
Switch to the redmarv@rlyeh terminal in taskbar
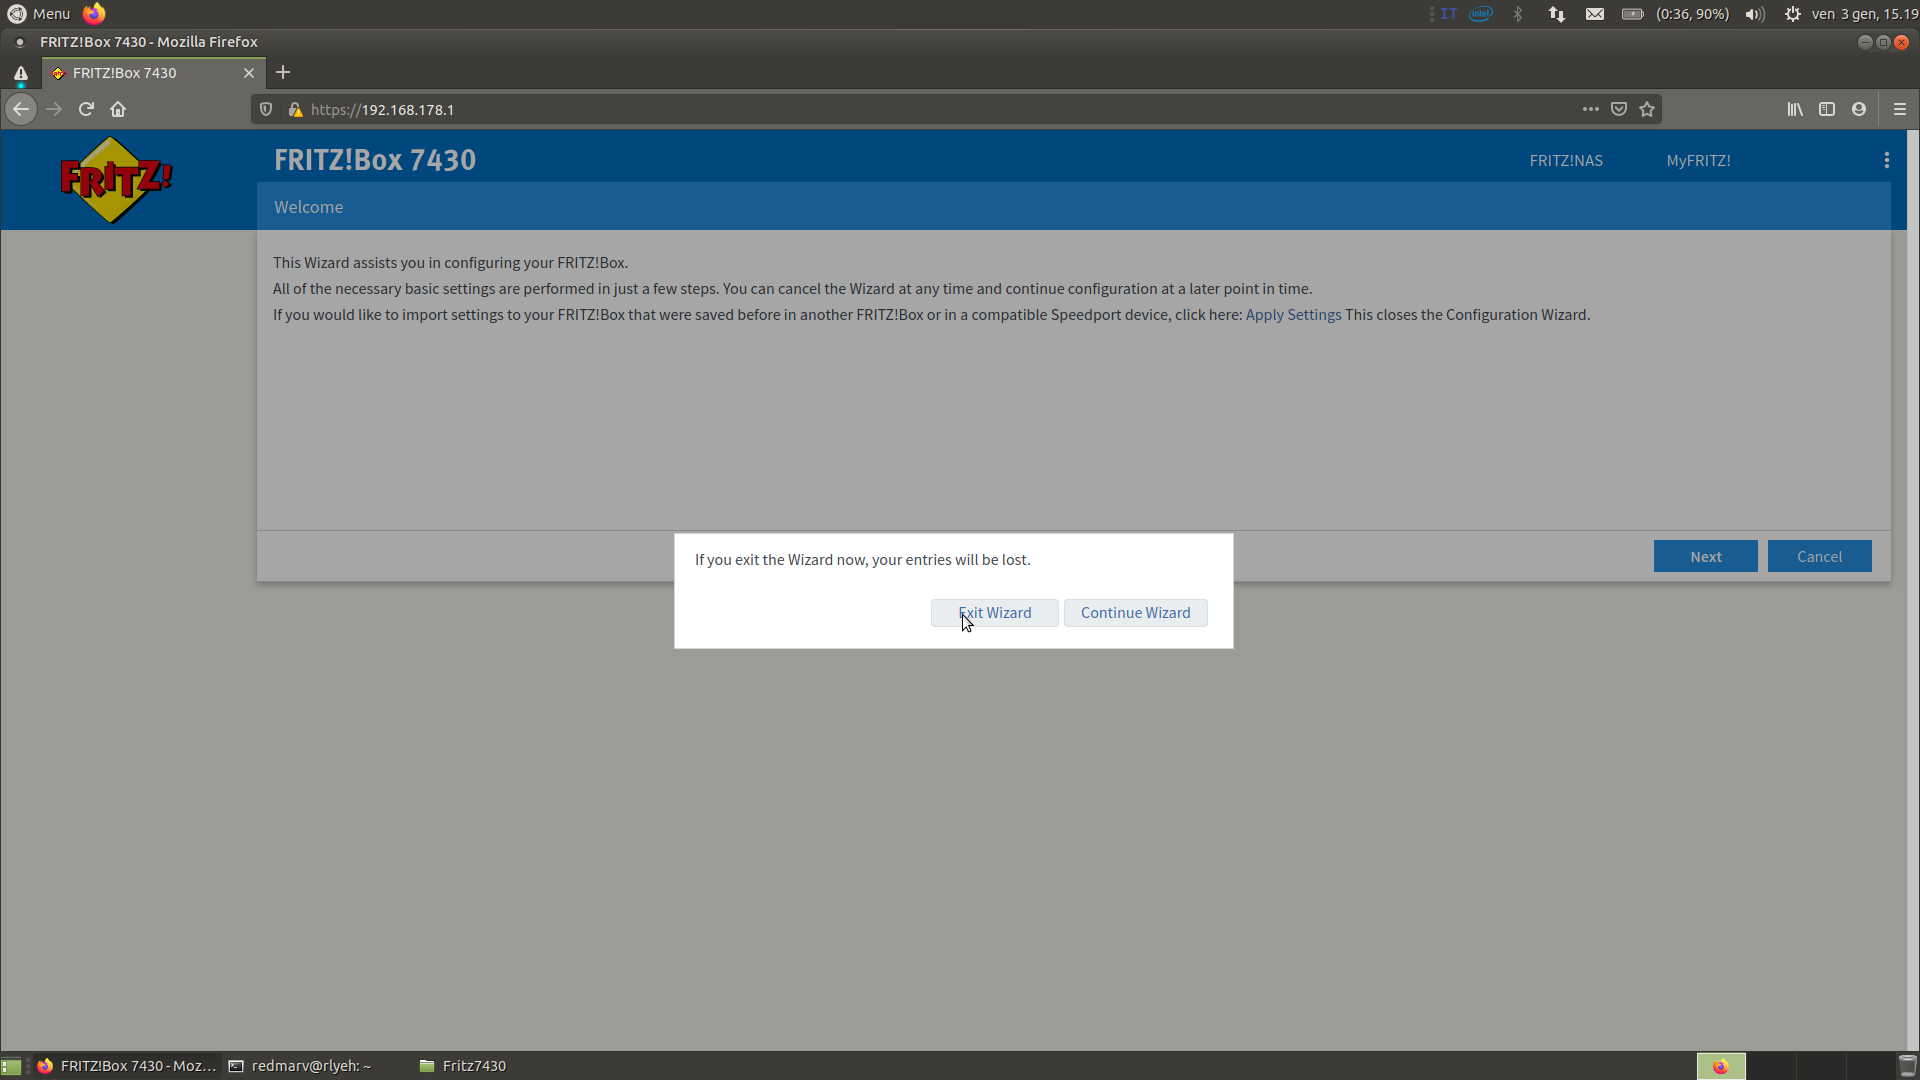coord(301,1066)
